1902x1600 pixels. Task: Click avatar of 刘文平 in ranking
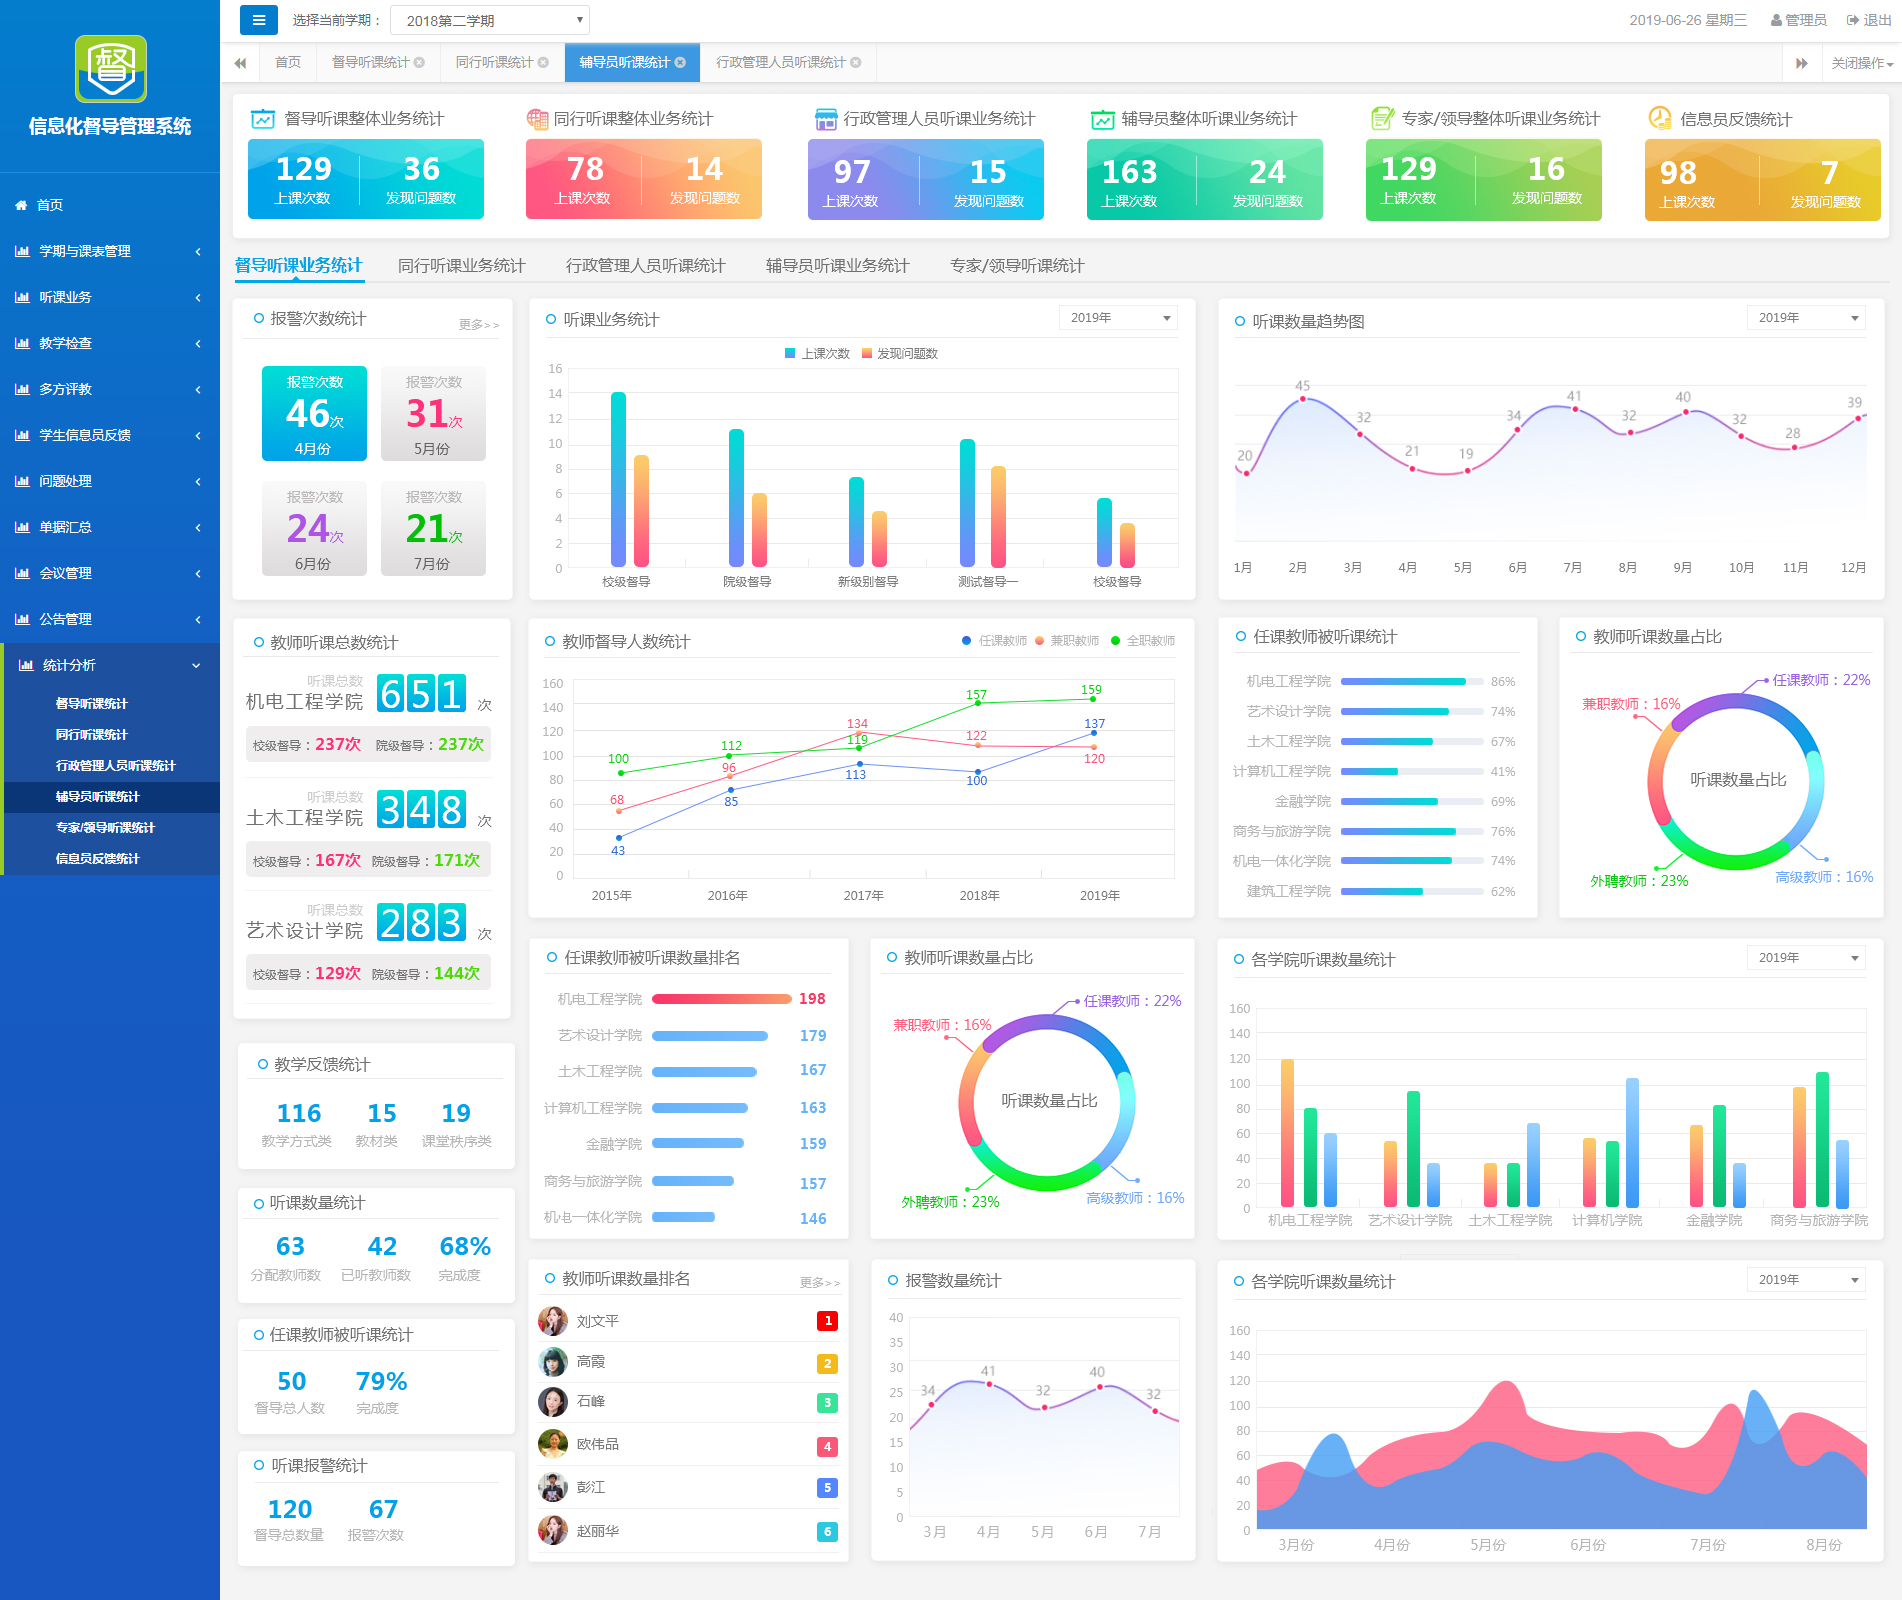click(553, 1321)
